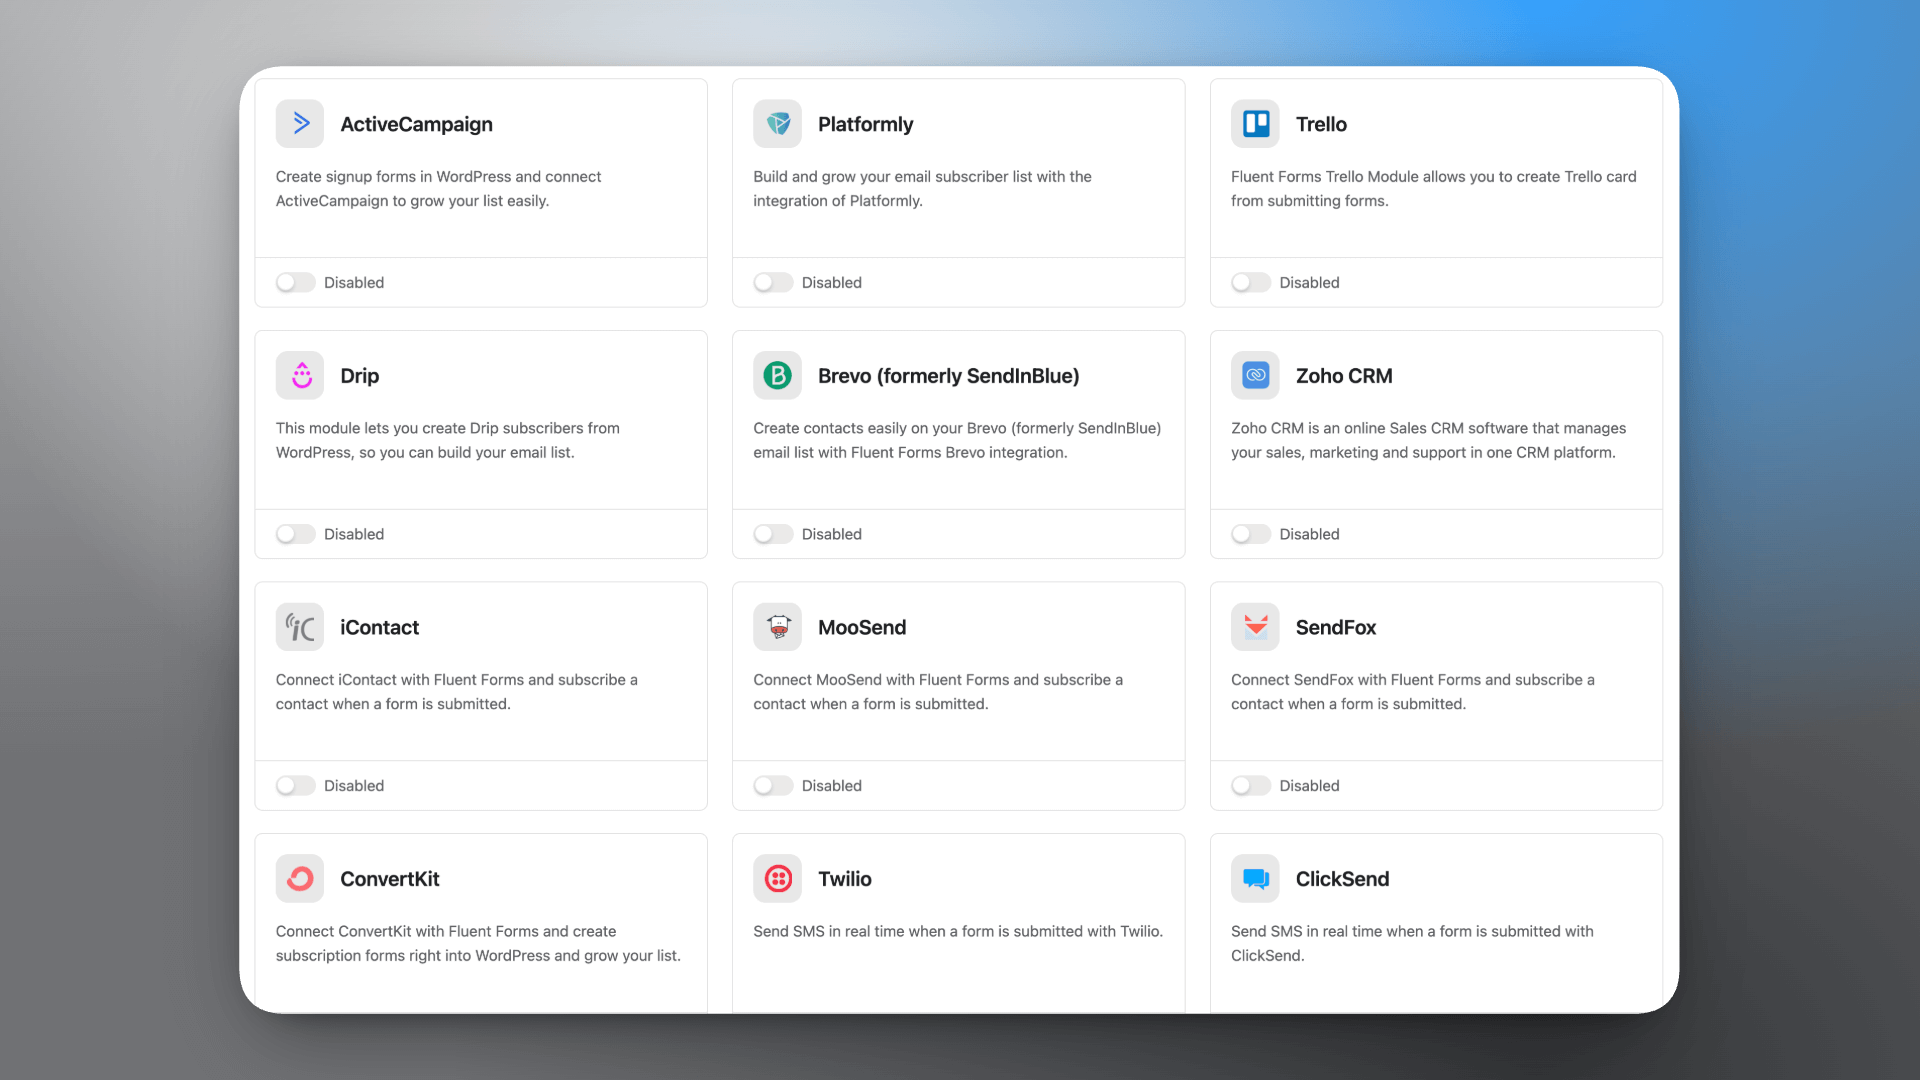Switch on the iContact integration toggle
The height and width of the screenshot is (1080, 1920).
point(295,786)
